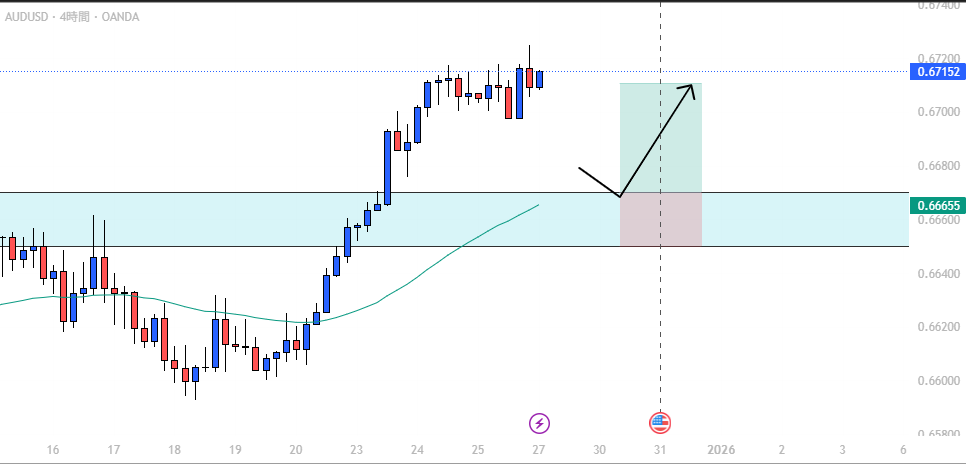Click the green moving average label 0.66655

click(938, 205)
